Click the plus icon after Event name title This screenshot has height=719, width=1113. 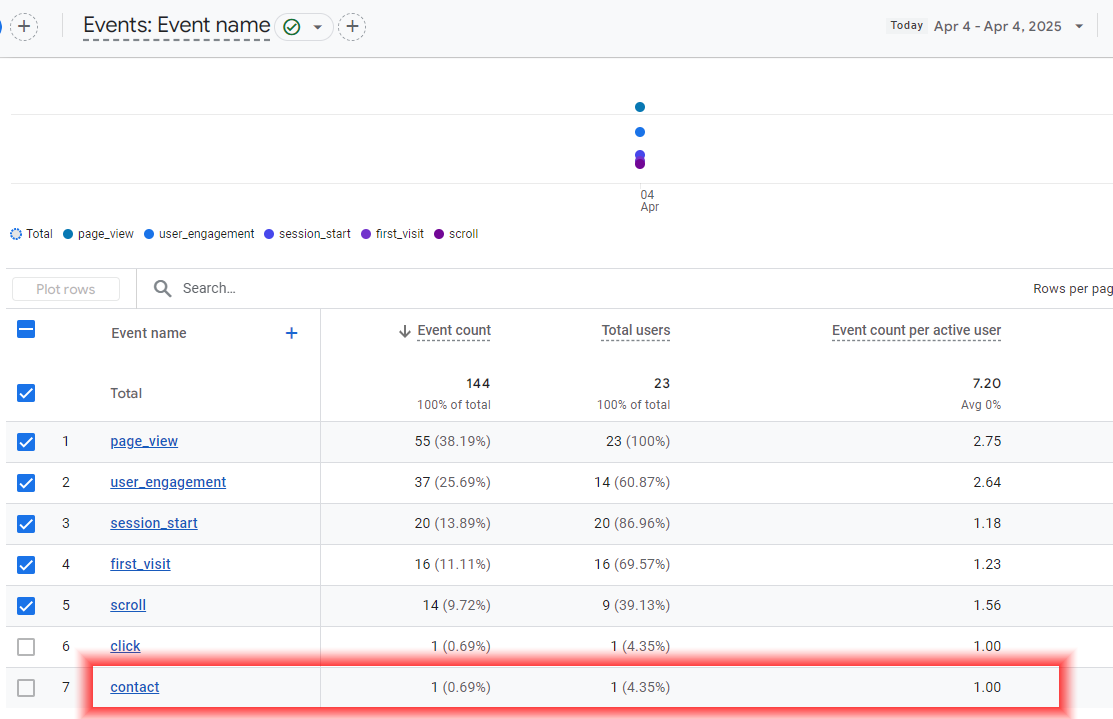[x=352, y=27]
